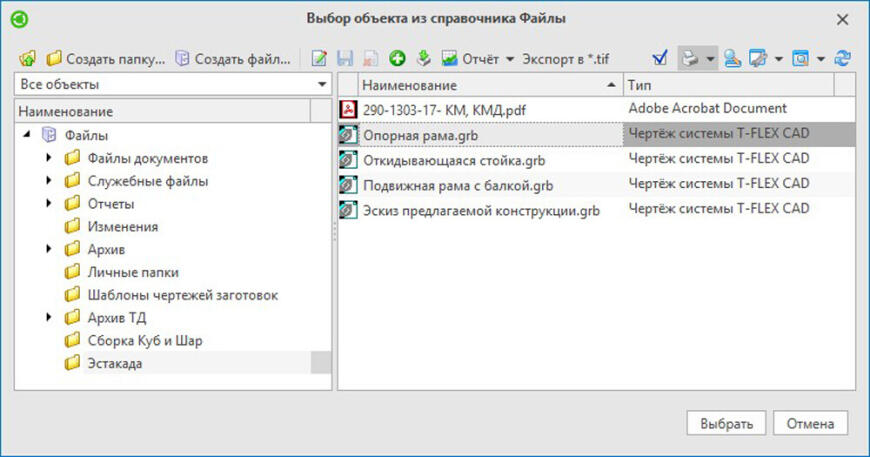Close the Выбор объекта dialog
Image resolution: width=870 pixels, height=457 pixels.
(842, 19)
